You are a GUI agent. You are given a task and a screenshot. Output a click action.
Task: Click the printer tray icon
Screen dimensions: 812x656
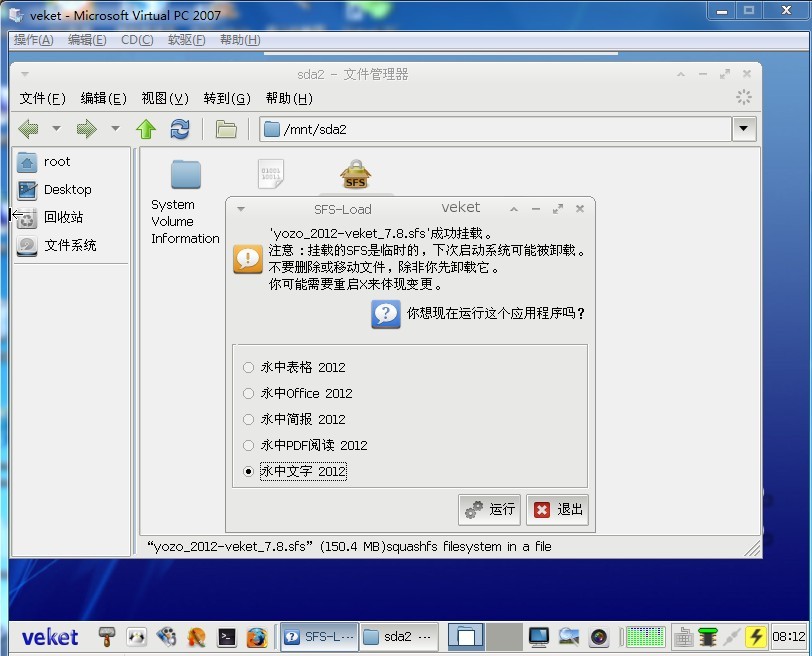684,637
